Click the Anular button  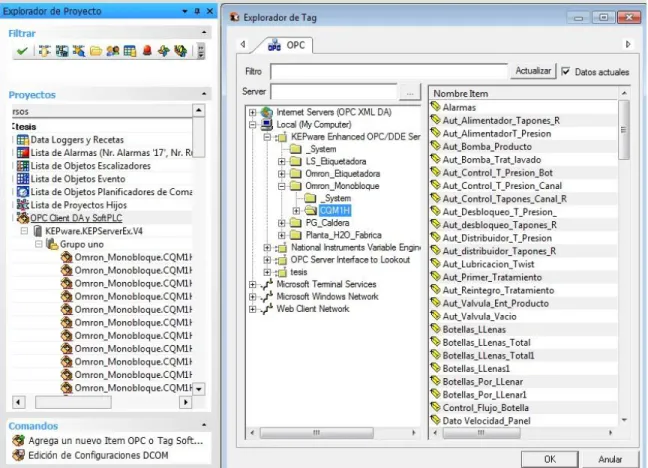pyautogui.click(x=610, y=459)
